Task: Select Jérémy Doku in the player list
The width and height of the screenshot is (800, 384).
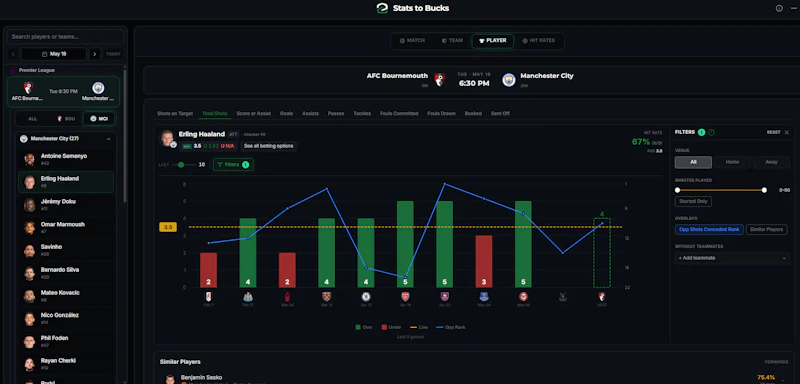Action: pos(66,204)
